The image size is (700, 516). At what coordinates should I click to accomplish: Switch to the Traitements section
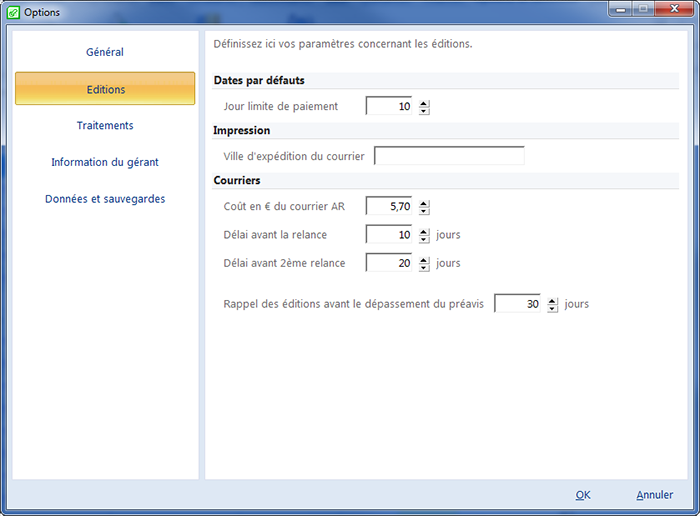[x=105, y=126]
